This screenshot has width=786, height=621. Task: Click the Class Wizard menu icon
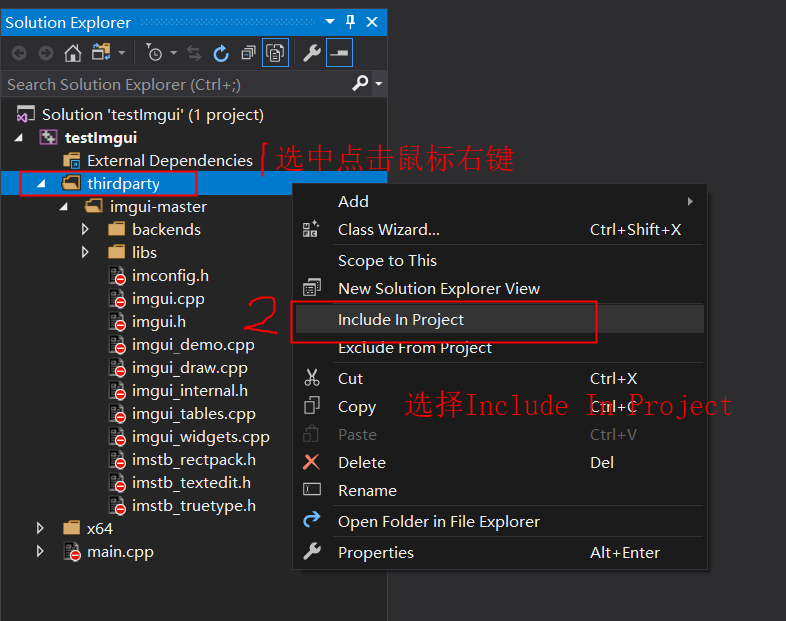pyautogui.click(x=311, y=229)
